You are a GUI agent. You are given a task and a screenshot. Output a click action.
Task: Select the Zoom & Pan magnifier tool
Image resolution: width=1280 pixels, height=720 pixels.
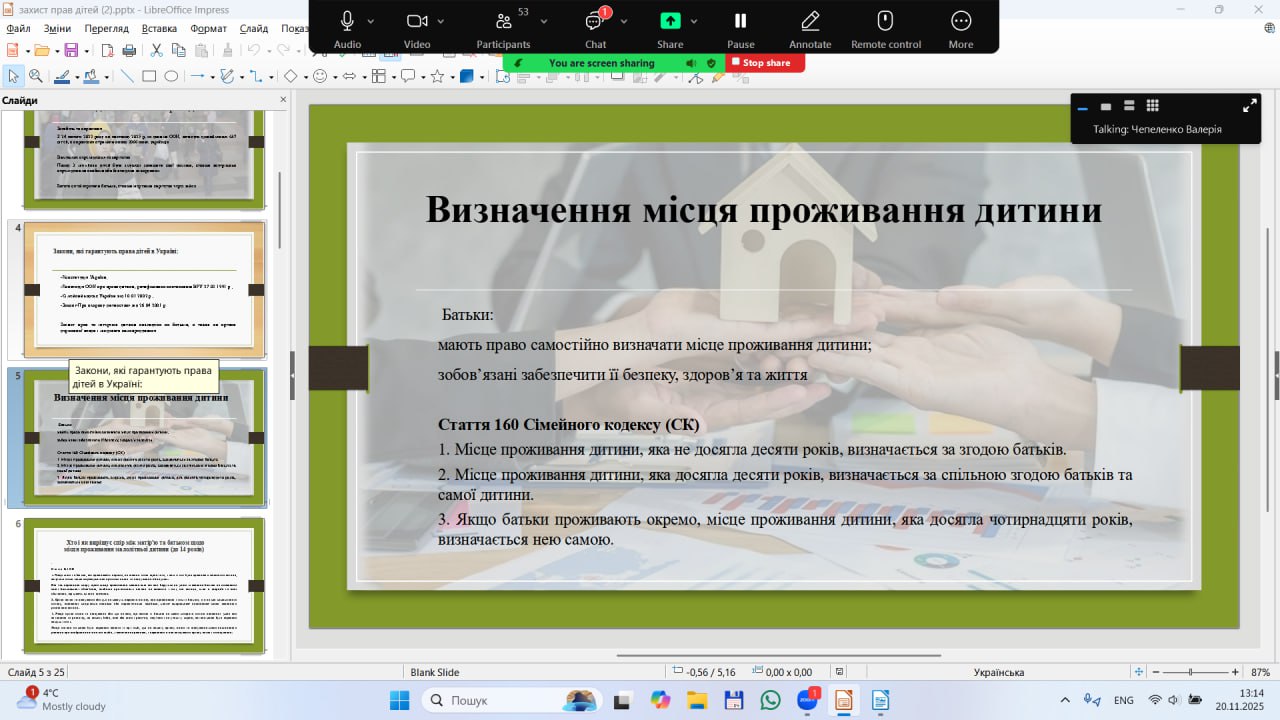(35, 76)
